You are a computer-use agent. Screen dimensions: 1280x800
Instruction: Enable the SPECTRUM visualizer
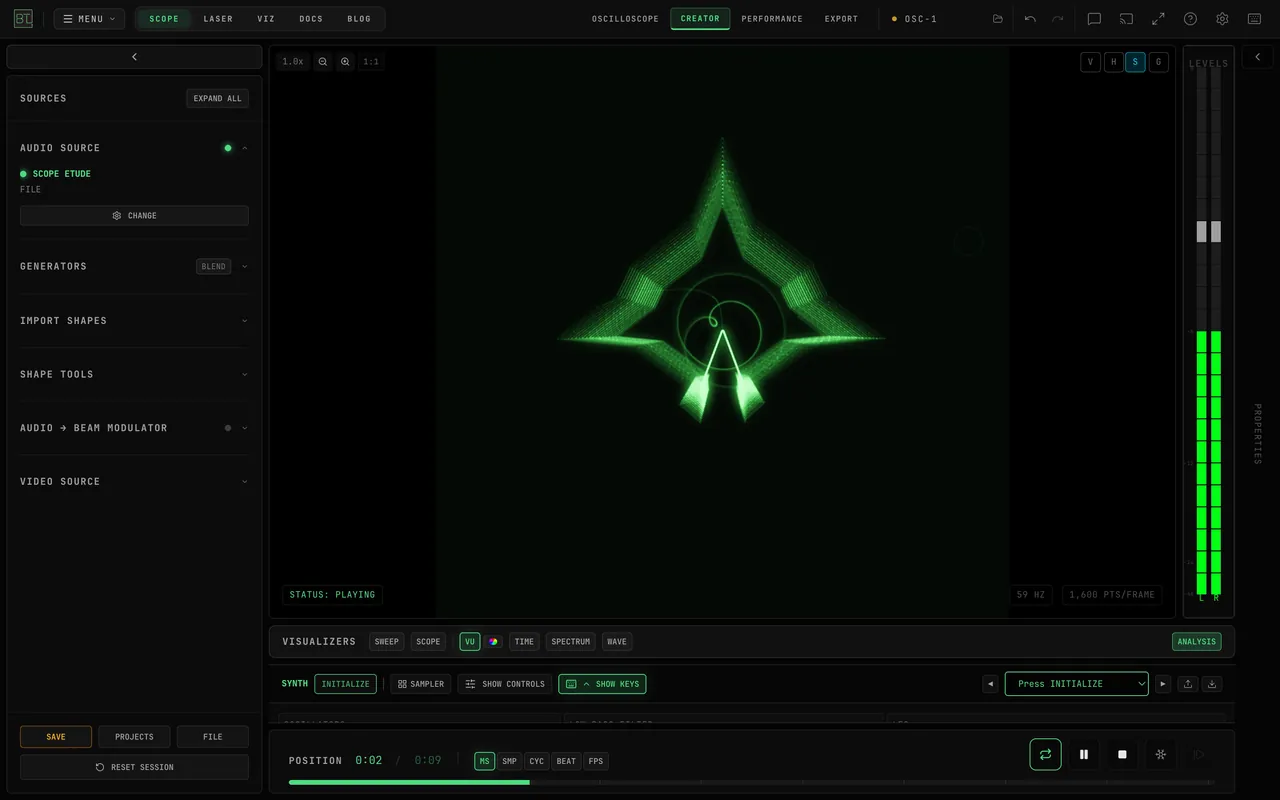tap(571, 642)
